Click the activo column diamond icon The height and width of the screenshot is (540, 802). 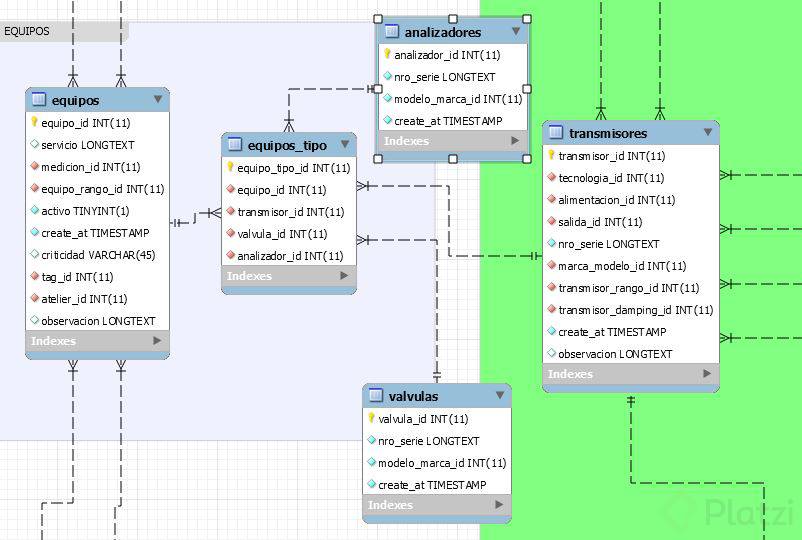click(x=34, y=210)
